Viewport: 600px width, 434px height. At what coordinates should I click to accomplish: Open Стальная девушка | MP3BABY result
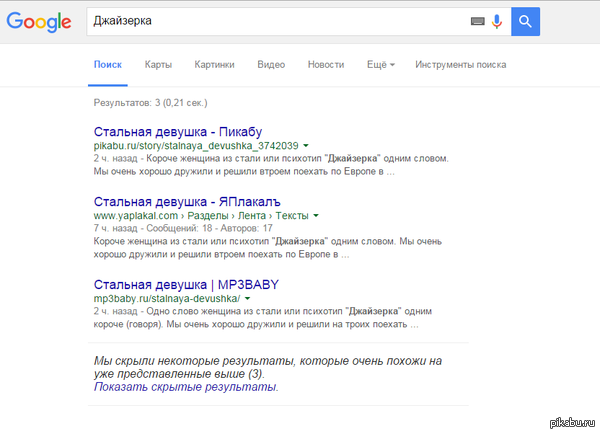[186, 285]
